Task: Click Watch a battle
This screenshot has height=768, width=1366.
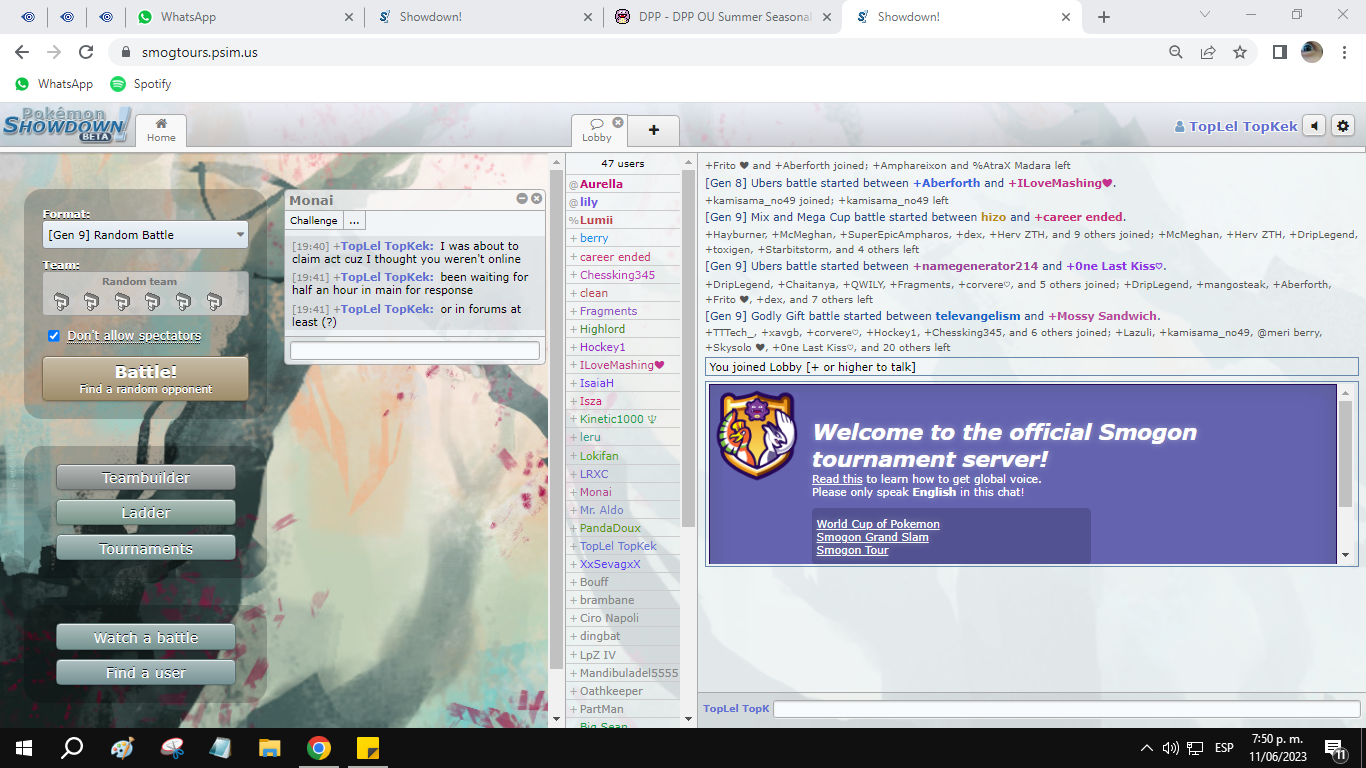Action: click(x=146, y=637)
